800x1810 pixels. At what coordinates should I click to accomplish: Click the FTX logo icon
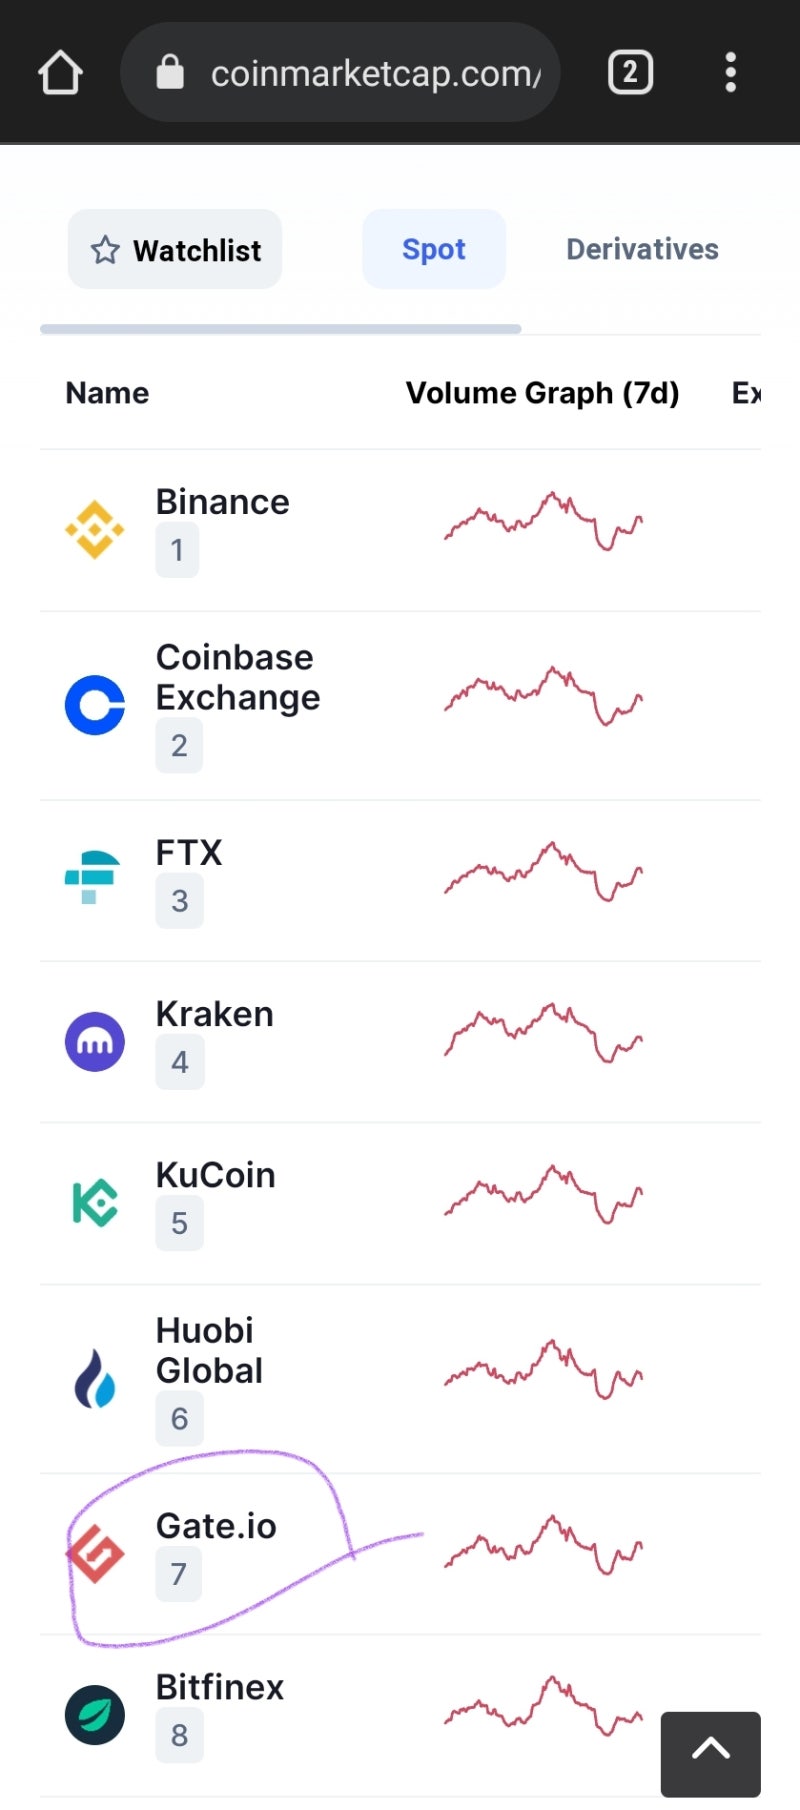(92, 878)
